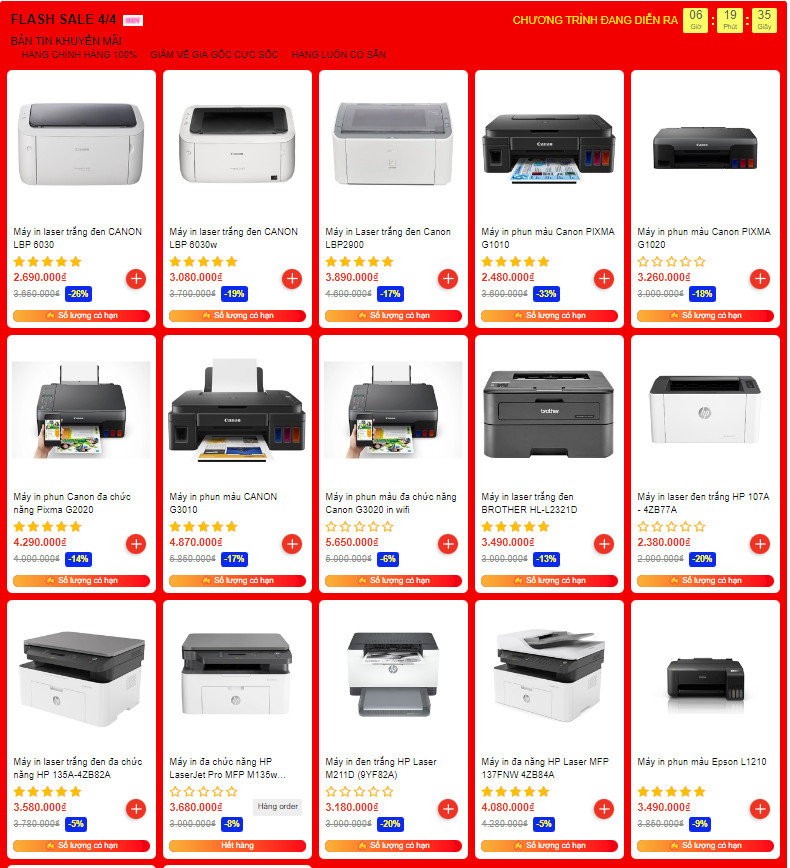Click the FLASH SALE 4/4 heading

(x=64, y=19)
